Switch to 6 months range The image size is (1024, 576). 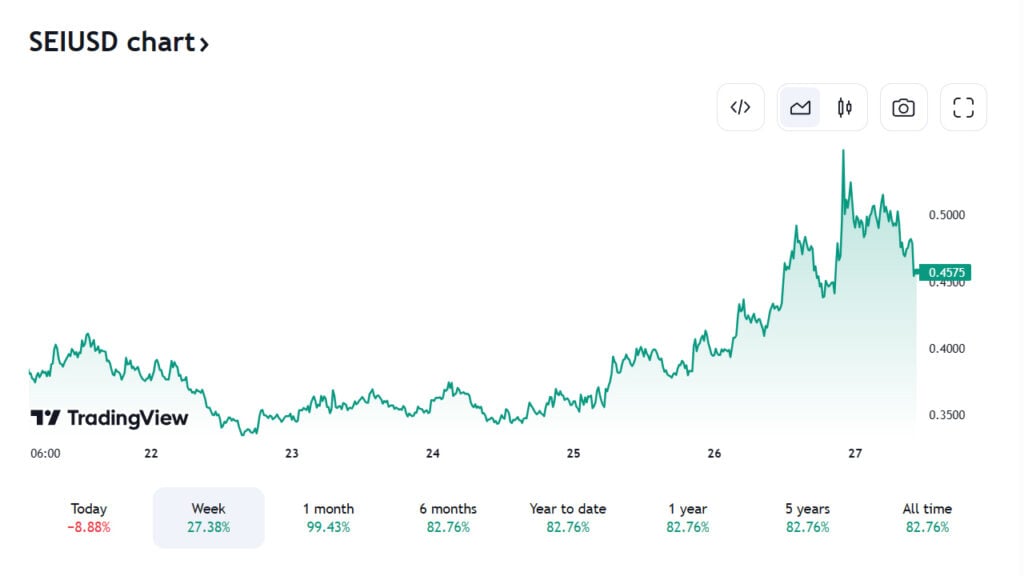click(x=448, y=517)
